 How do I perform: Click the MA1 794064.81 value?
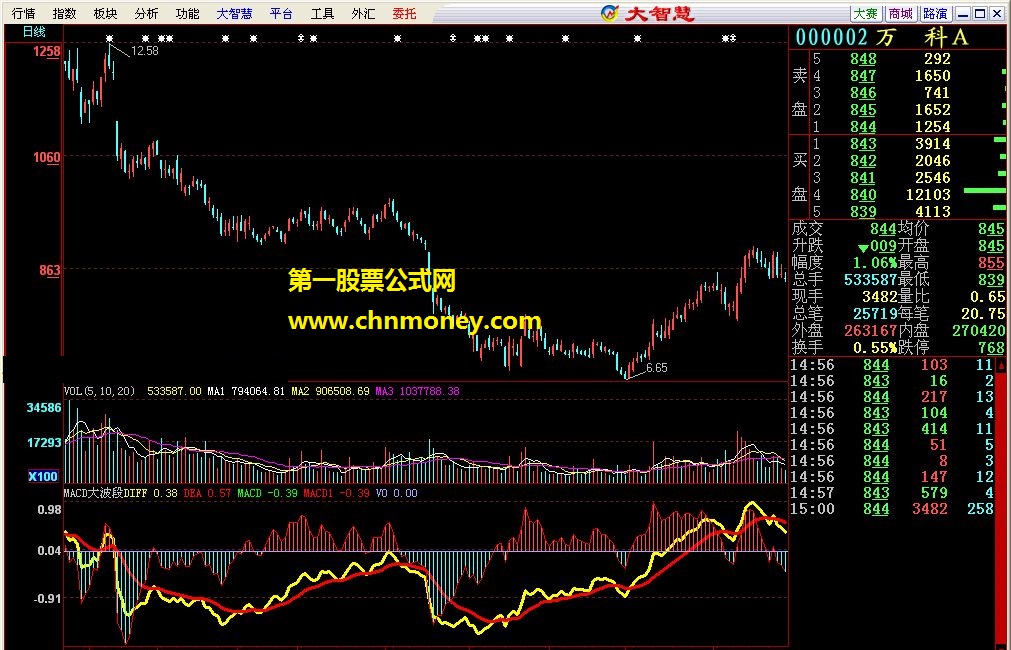[x=246, y=391]
